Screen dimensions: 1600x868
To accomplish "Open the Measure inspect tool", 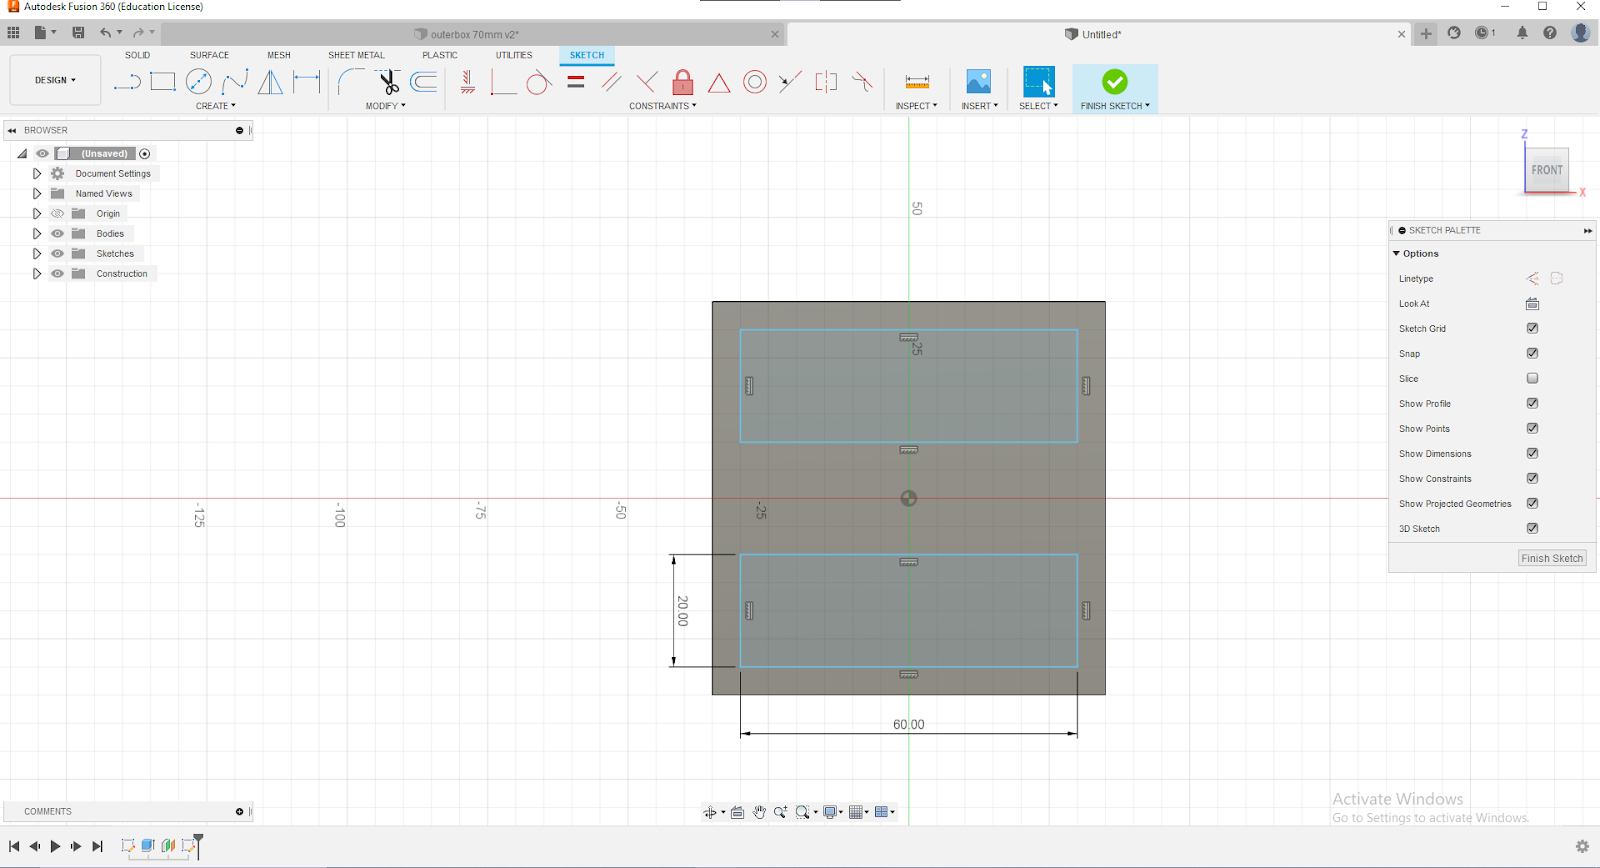I will click(917, 82).
